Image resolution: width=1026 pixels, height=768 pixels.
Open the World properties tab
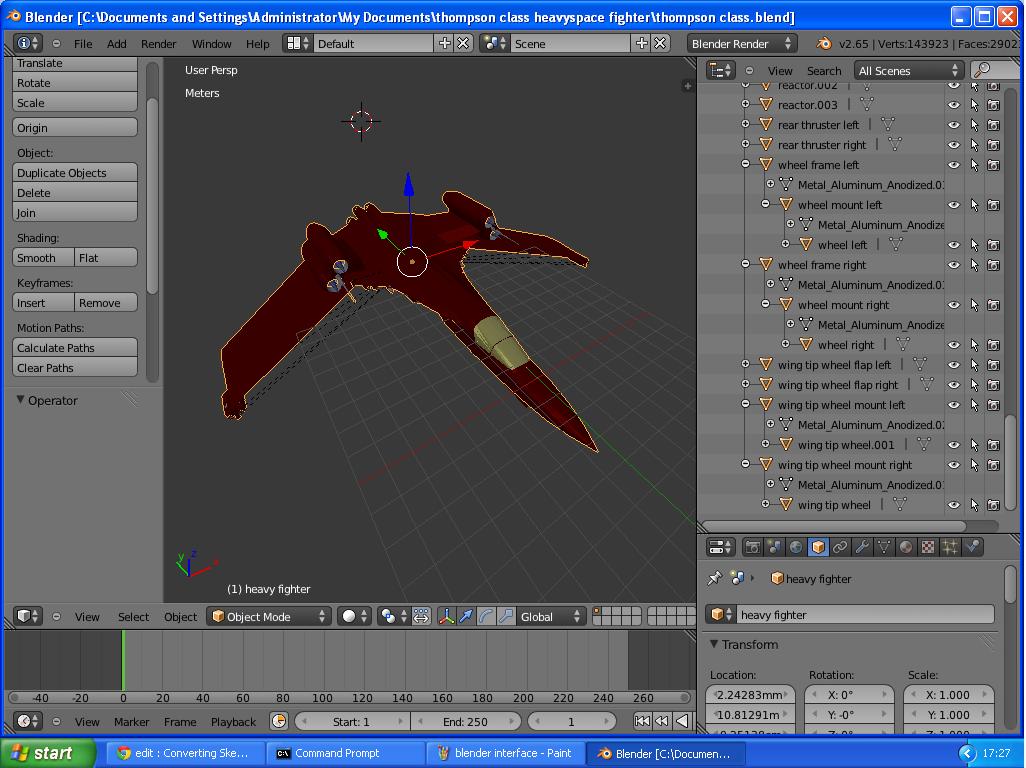click(x=795, y=546)
